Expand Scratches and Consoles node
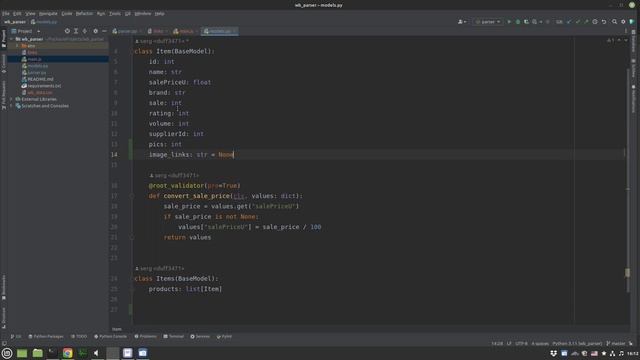The image size is (640, 360). coord(11,106)
